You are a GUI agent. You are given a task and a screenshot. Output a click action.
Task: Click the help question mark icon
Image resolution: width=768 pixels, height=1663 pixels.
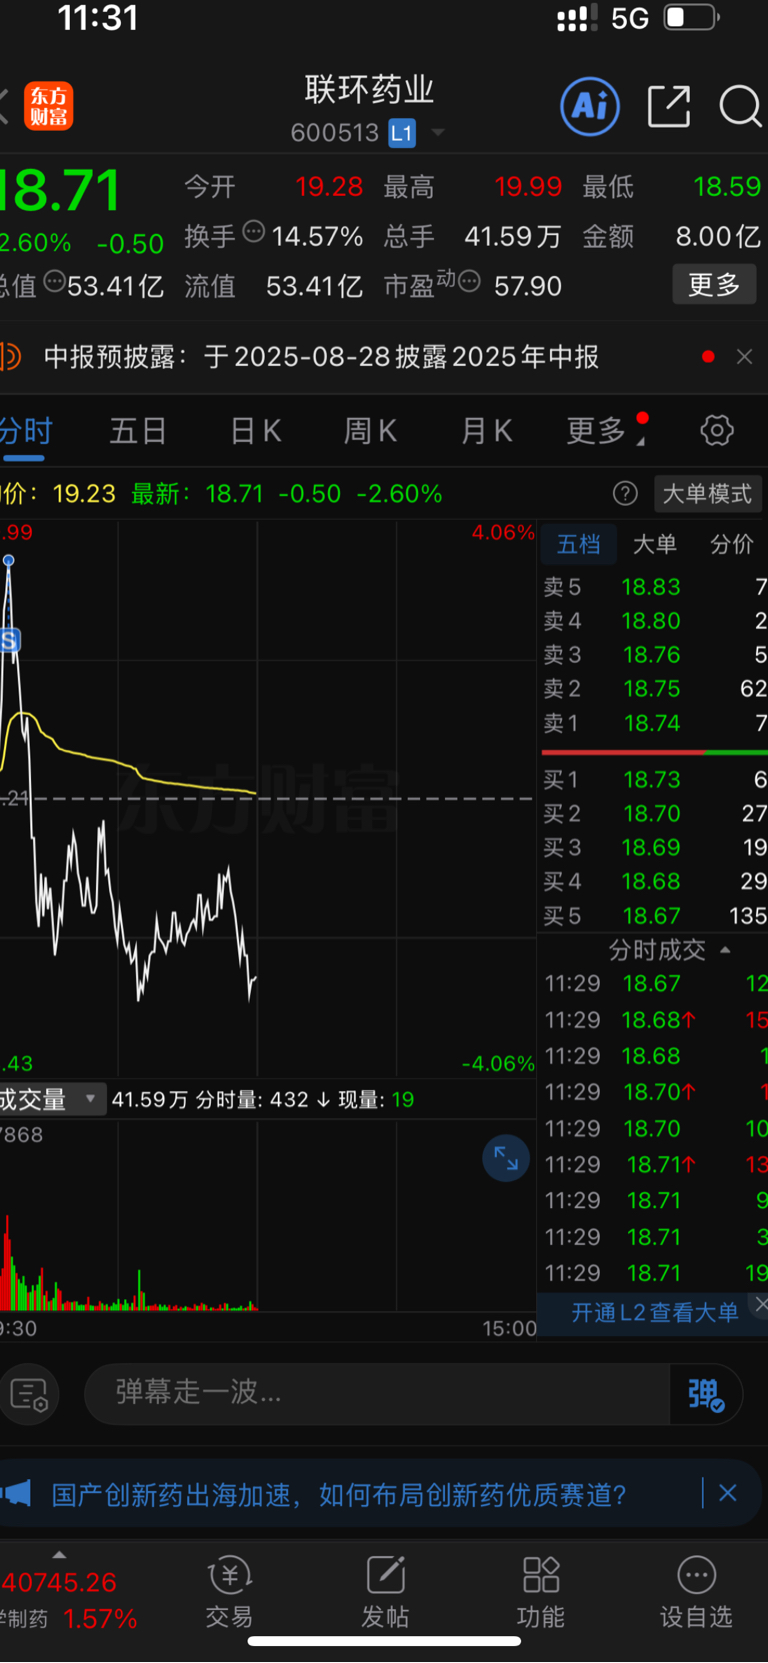625,493
